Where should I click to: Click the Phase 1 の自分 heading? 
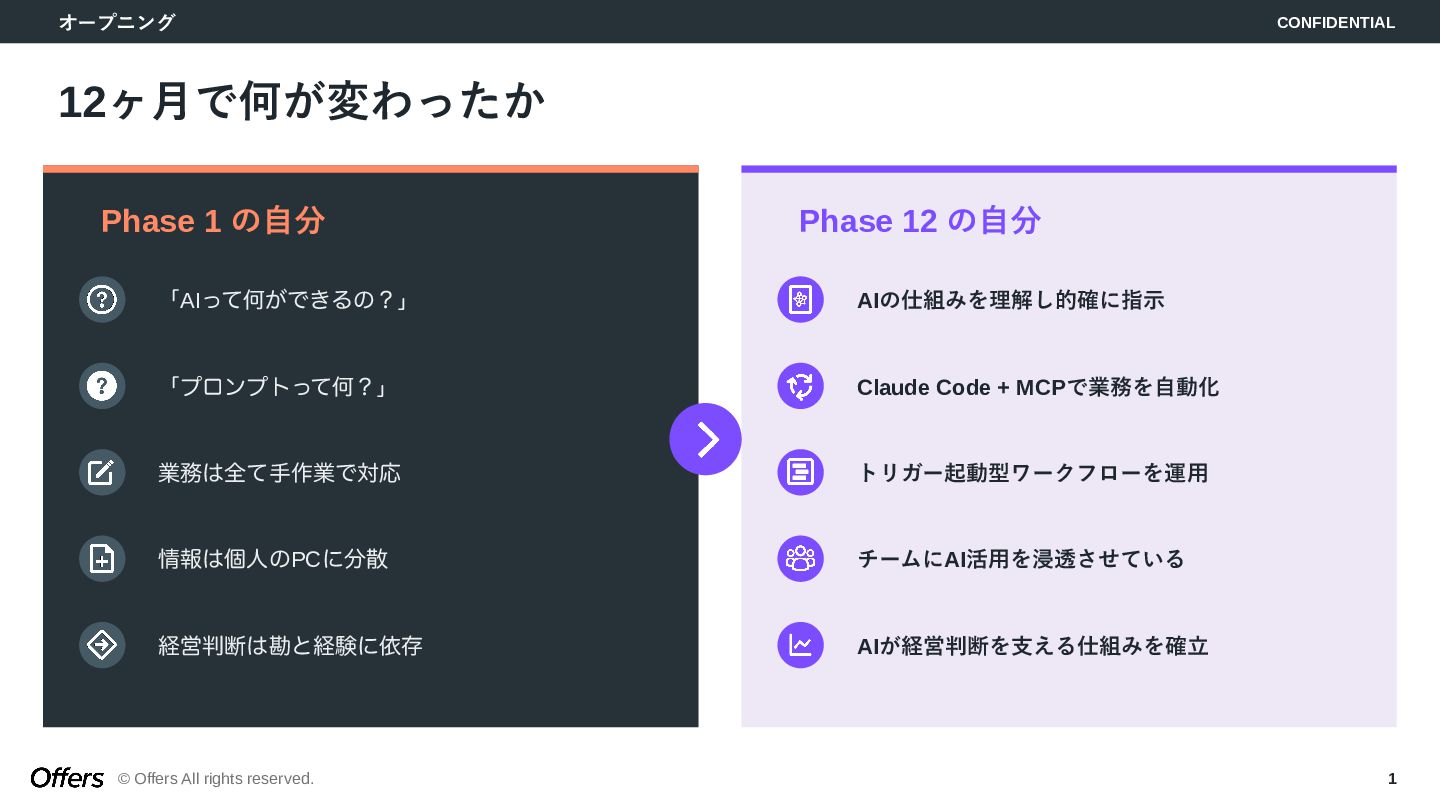(212, 221)
